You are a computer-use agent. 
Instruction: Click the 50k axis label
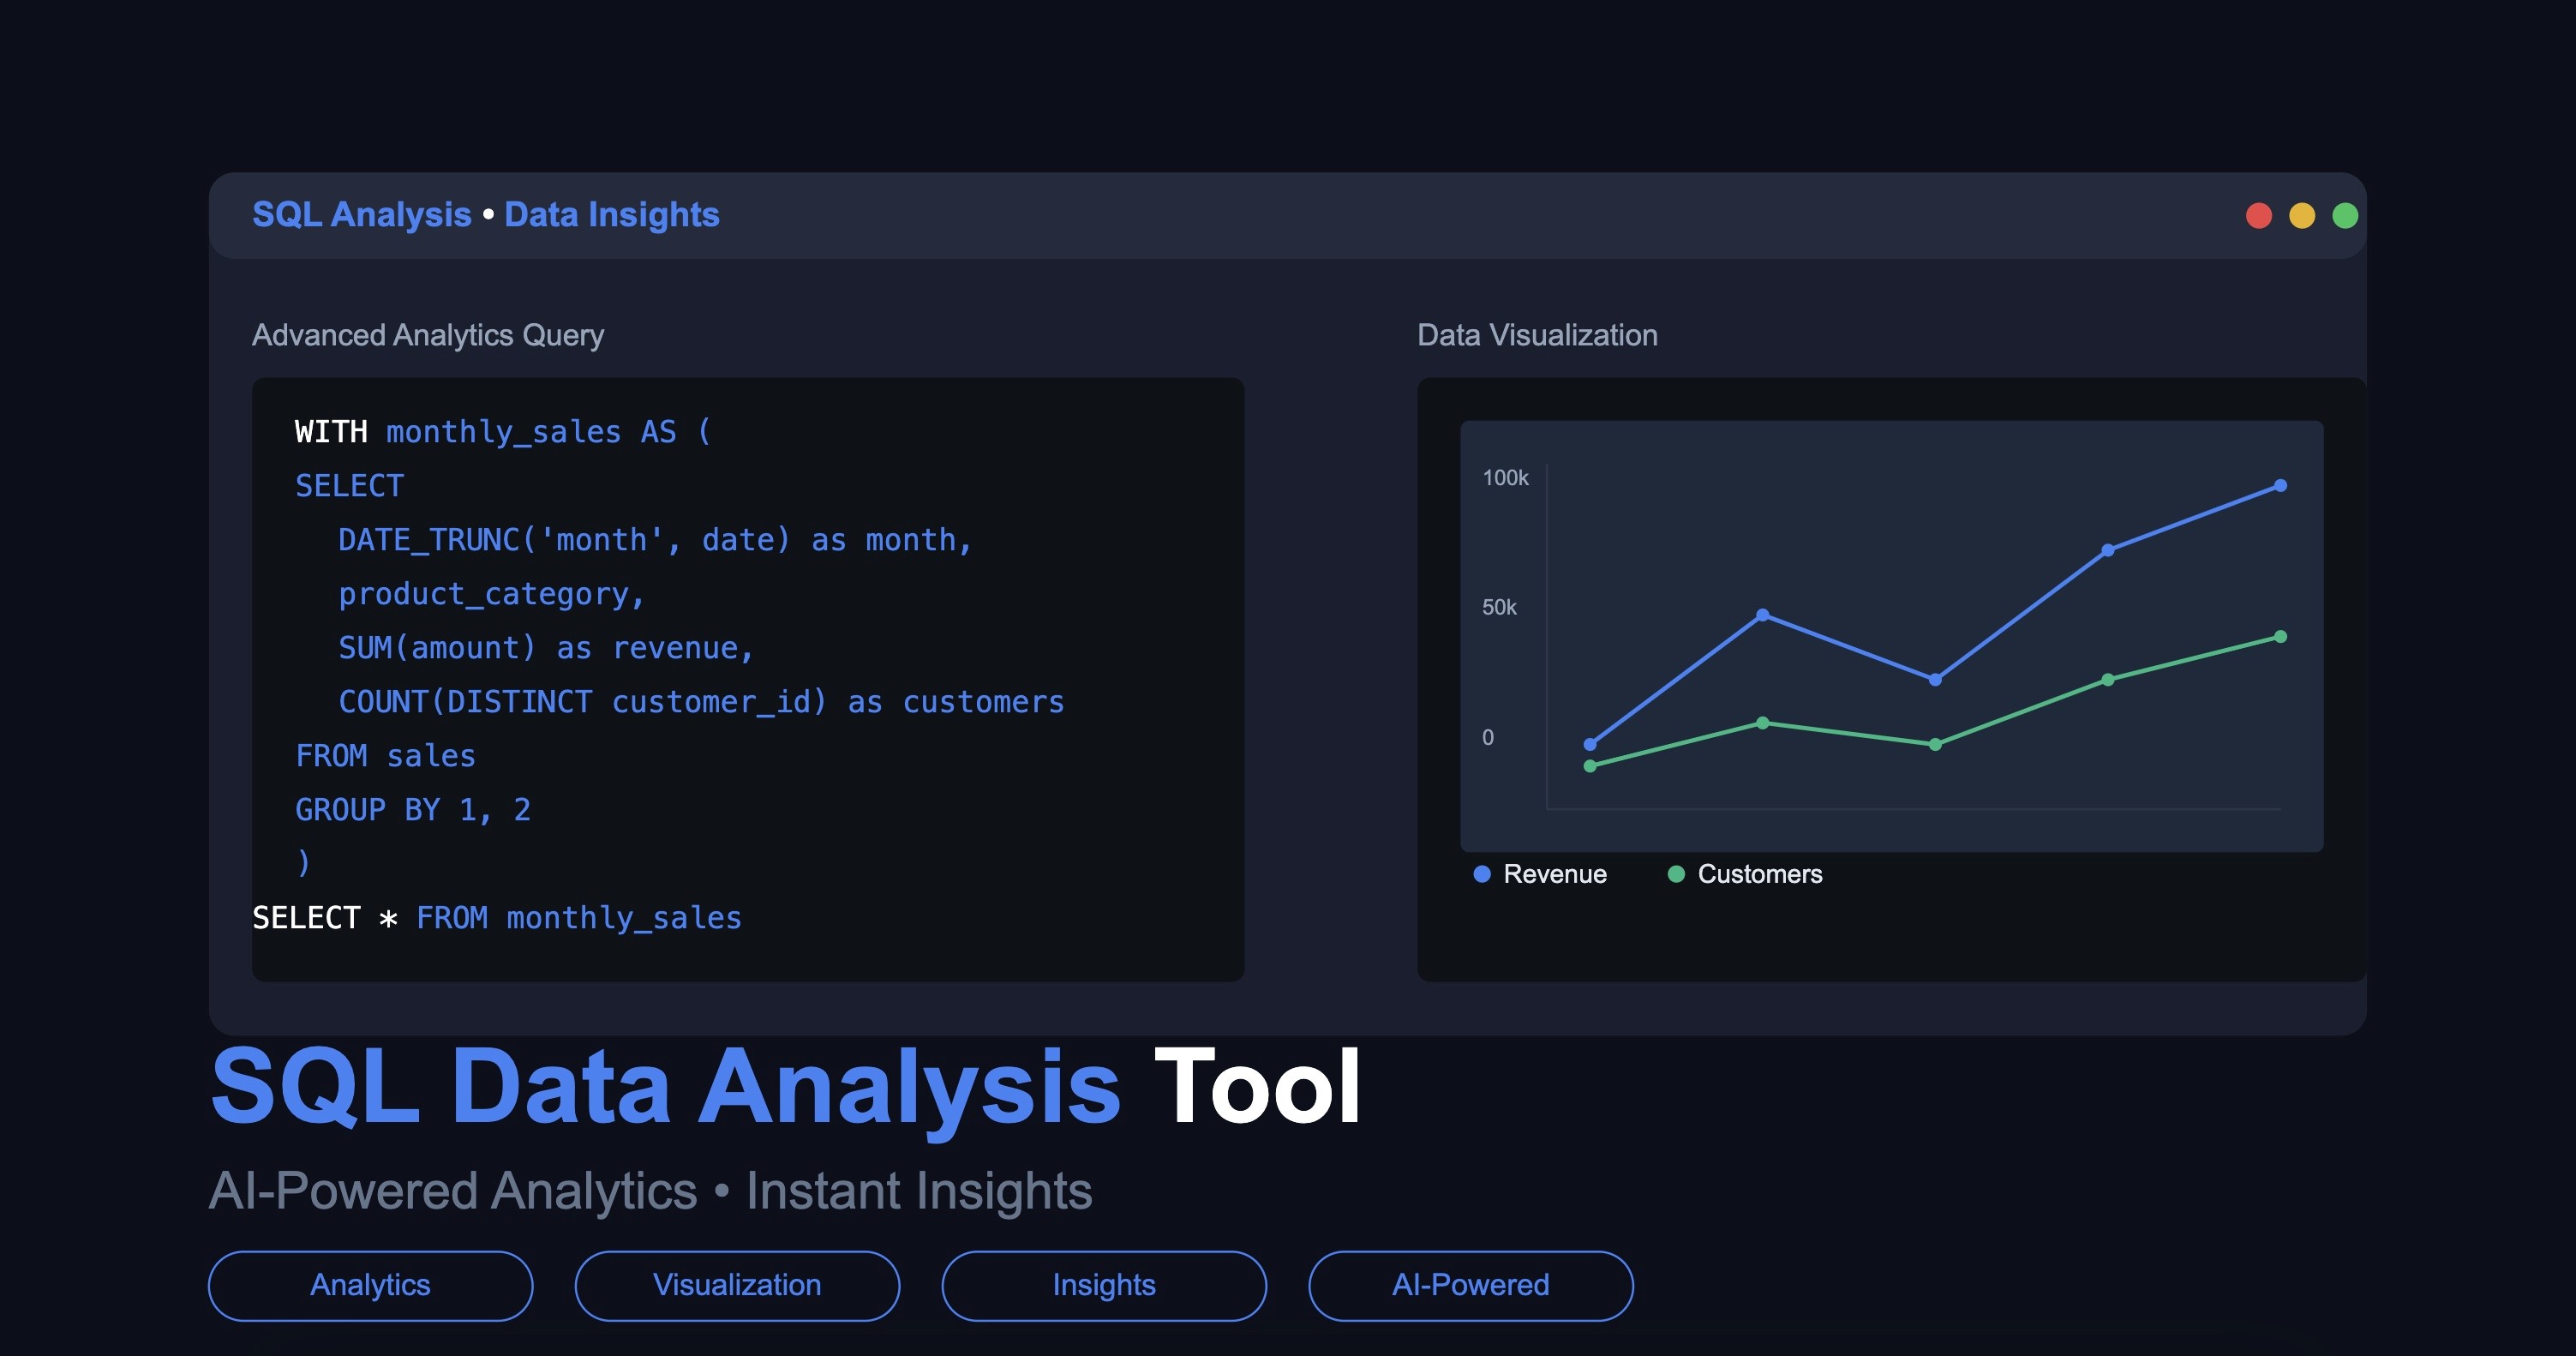1499,607
